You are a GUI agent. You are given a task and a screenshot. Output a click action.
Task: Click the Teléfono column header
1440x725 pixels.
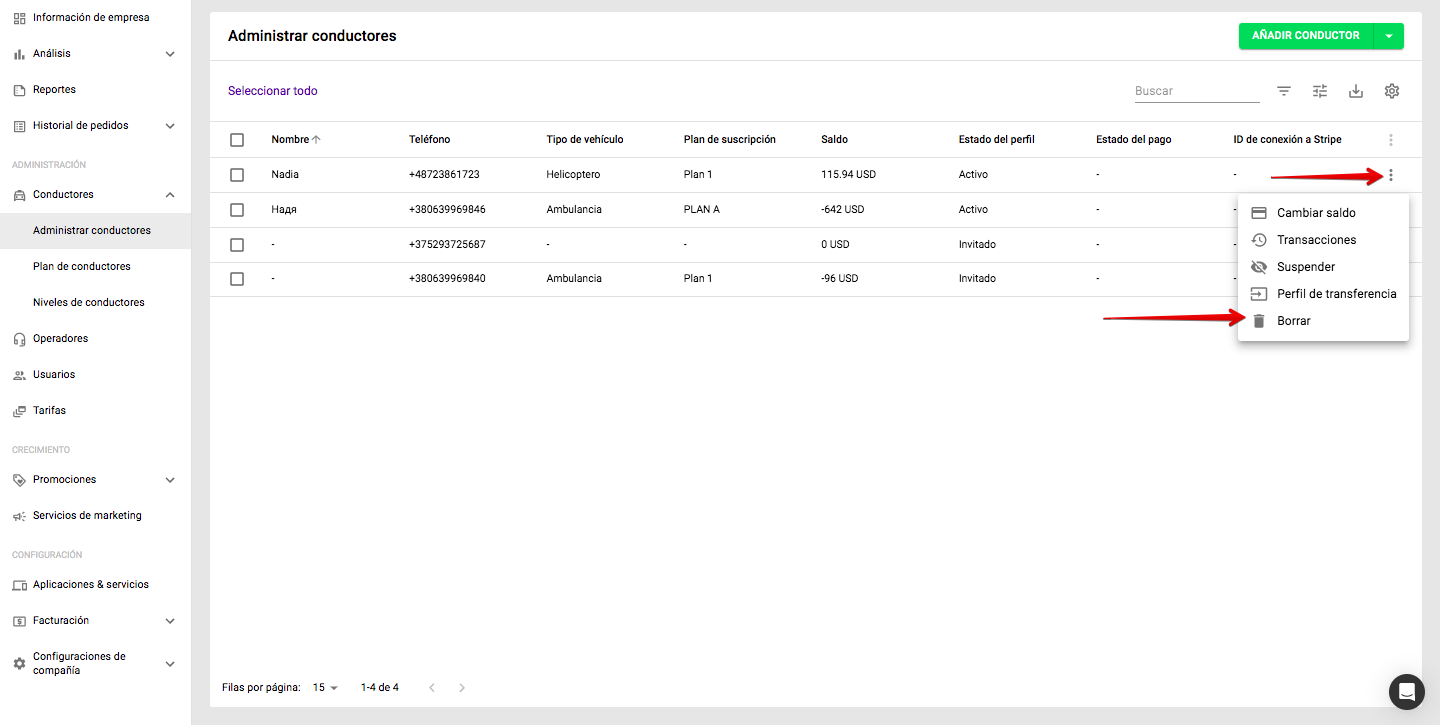tap(430, 140)
